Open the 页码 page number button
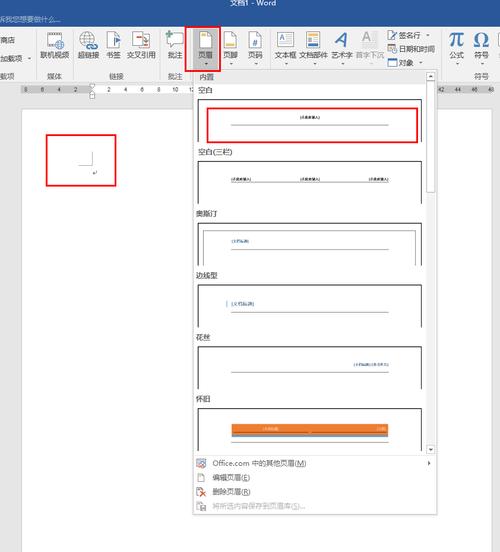500x552 pixels. [x=255, y=49]
